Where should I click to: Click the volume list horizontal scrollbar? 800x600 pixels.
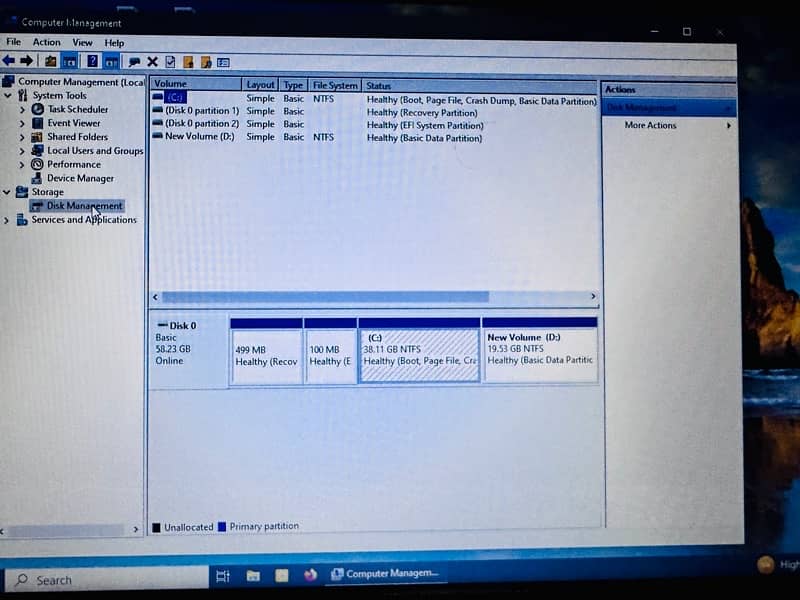tap(325, 297)
